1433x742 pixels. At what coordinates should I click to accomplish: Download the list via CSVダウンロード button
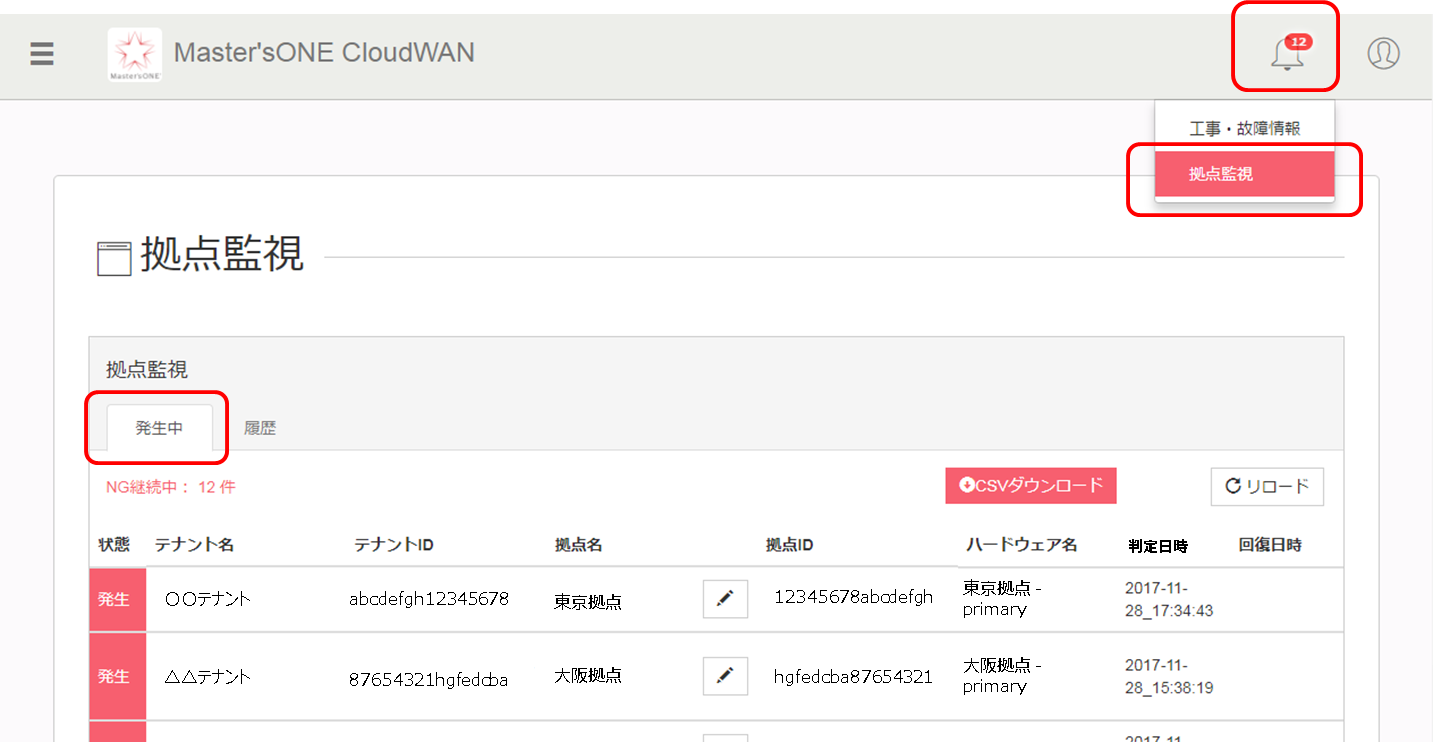(1031, 485)
